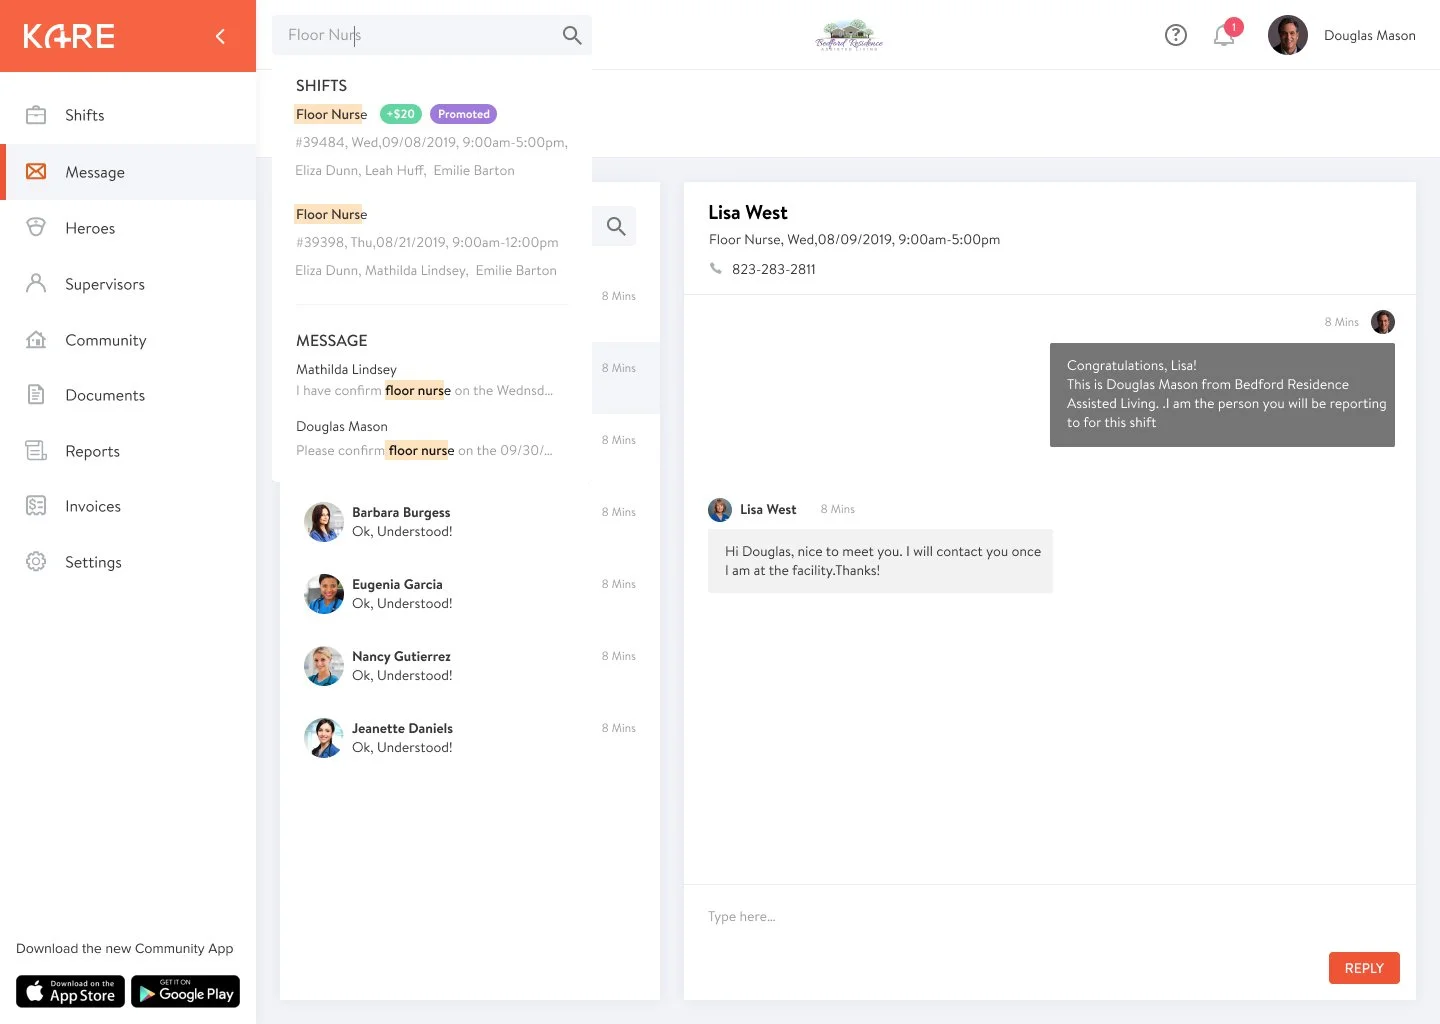The width and height of the screenshot is (1440, 1024).
Task: Open the Documents section
Action: click(104, 395)
